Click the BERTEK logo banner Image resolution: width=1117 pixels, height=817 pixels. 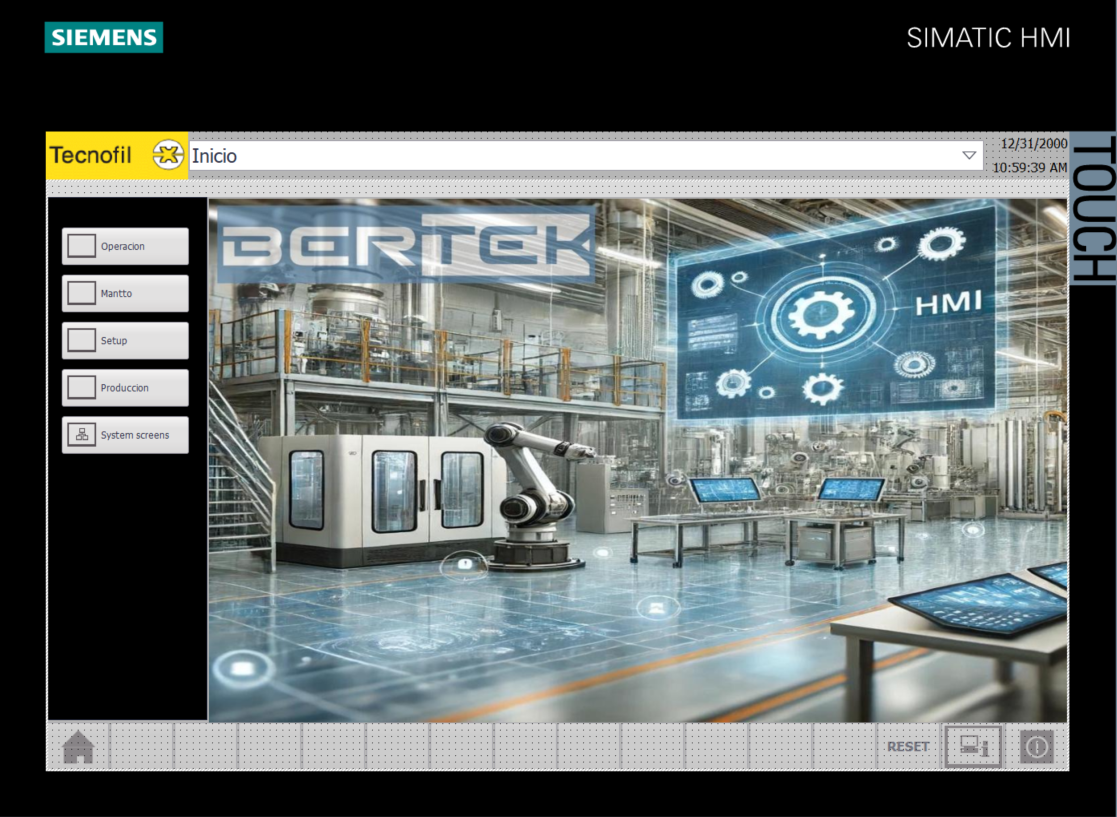pos(406,246)
